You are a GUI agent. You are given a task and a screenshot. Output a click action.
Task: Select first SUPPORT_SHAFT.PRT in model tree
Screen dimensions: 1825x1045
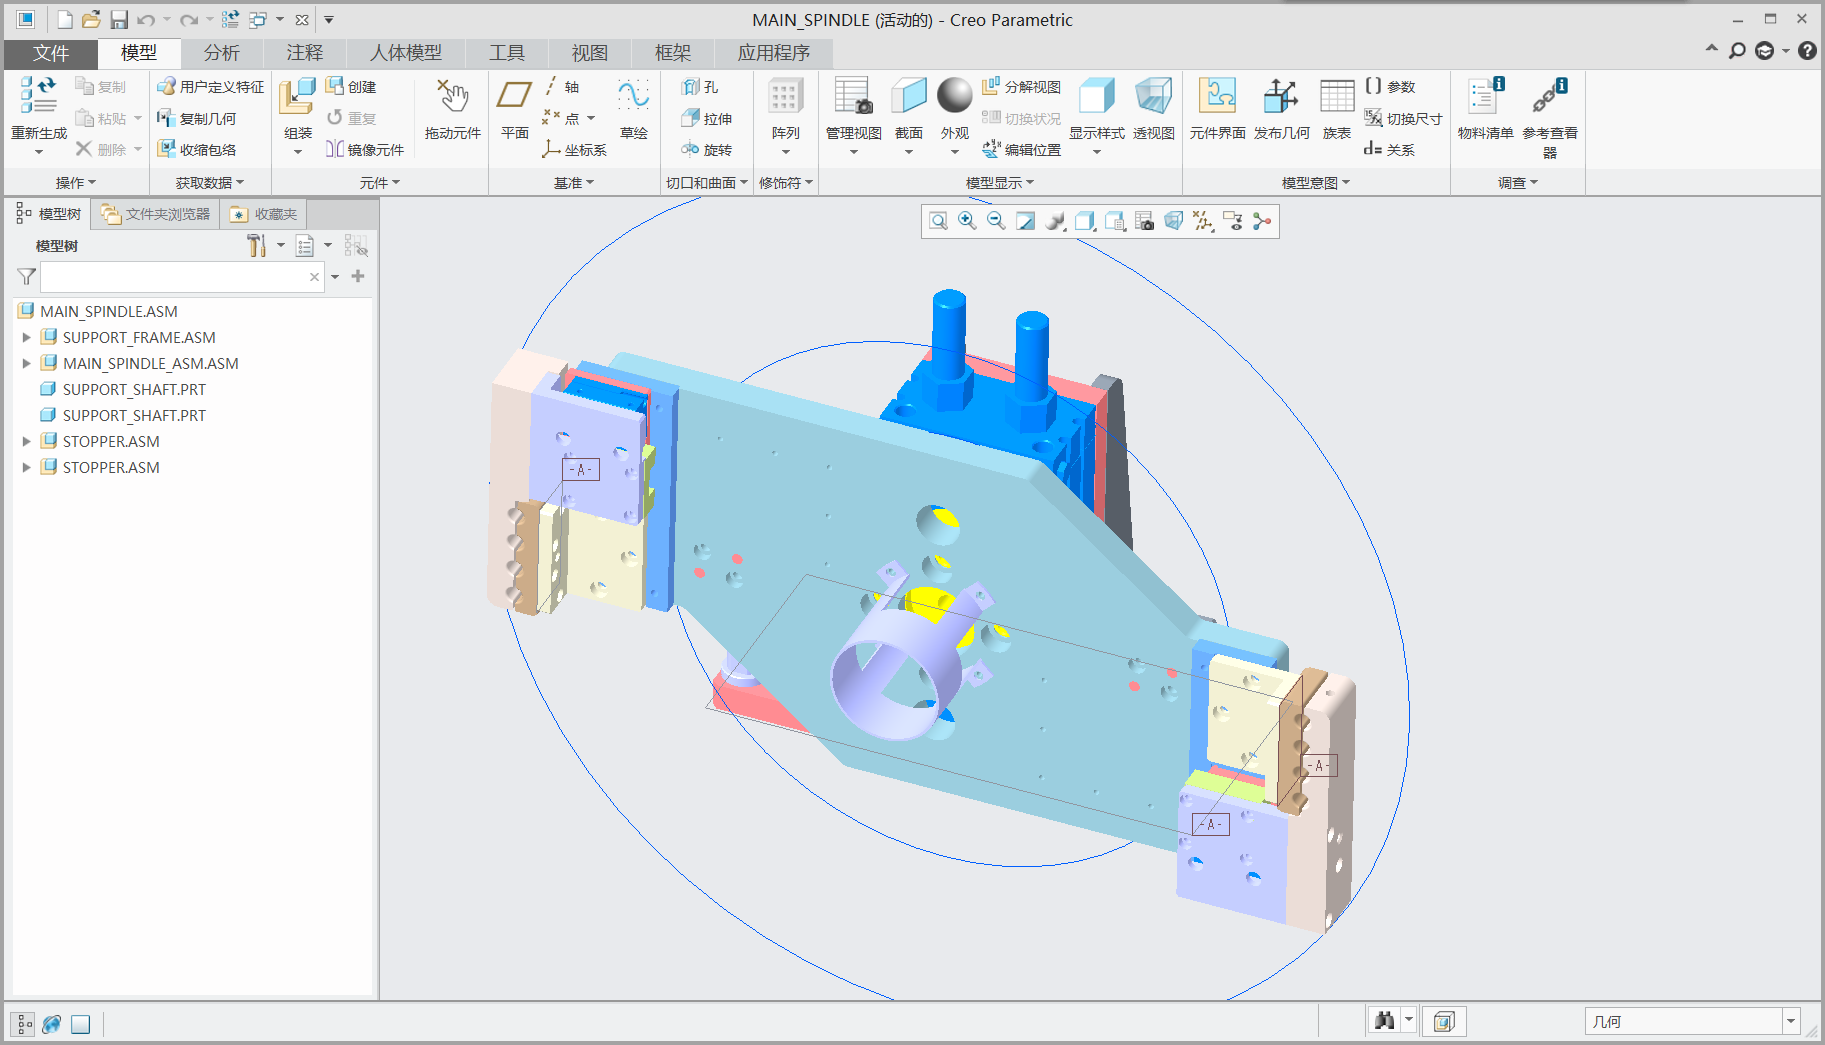[x=122, y=390]
